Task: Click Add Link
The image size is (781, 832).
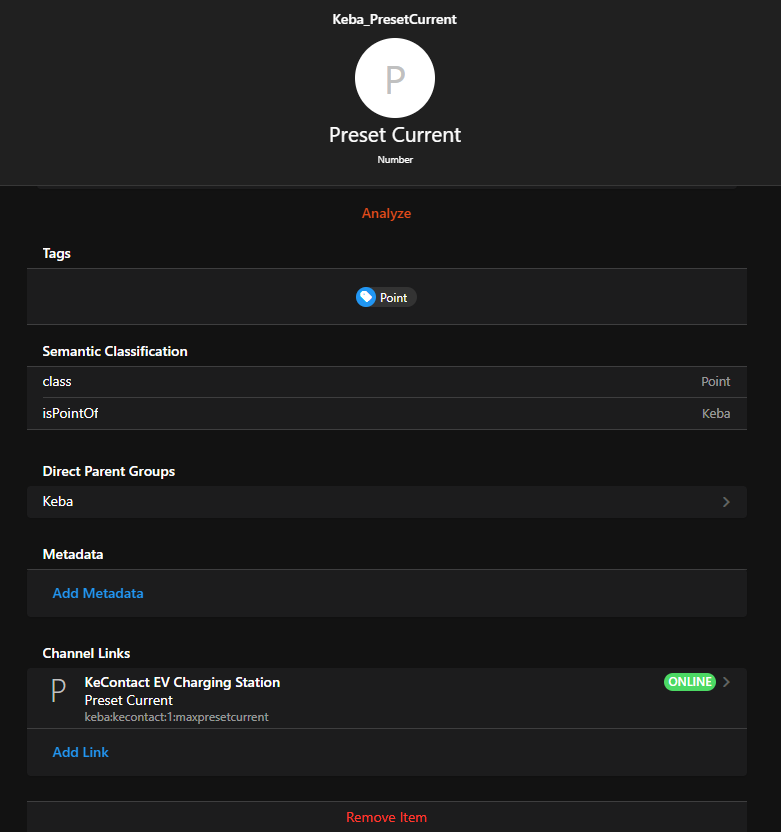Action: (x=81, y=752)
